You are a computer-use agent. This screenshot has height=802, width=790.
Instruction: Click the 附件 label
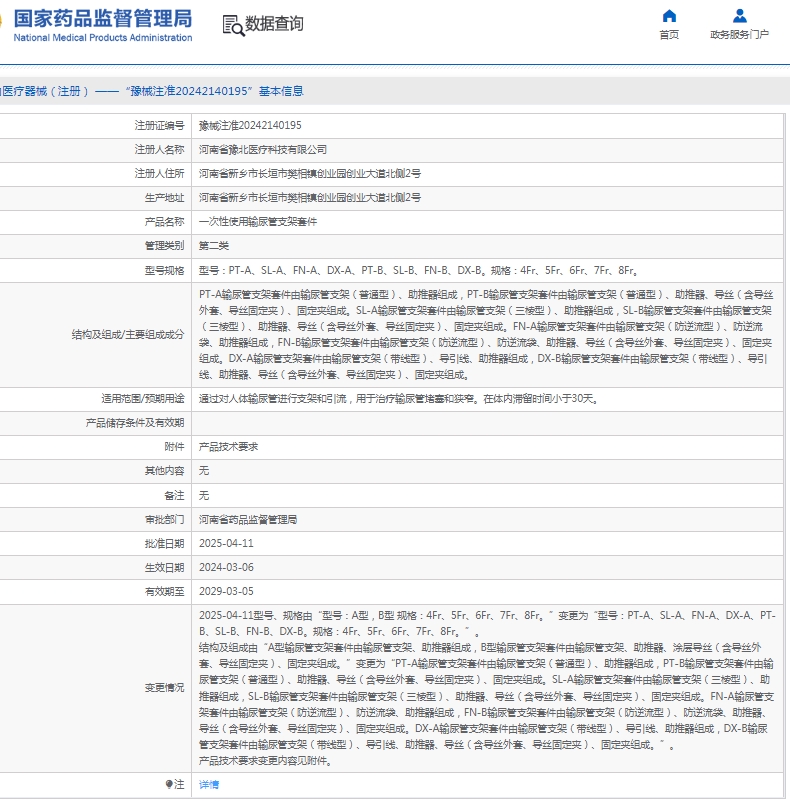[x=174, y=447]
